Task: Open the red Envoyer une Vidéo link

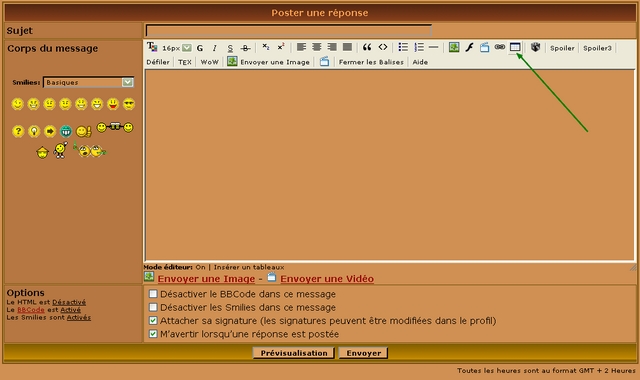Action: point(327,279)
